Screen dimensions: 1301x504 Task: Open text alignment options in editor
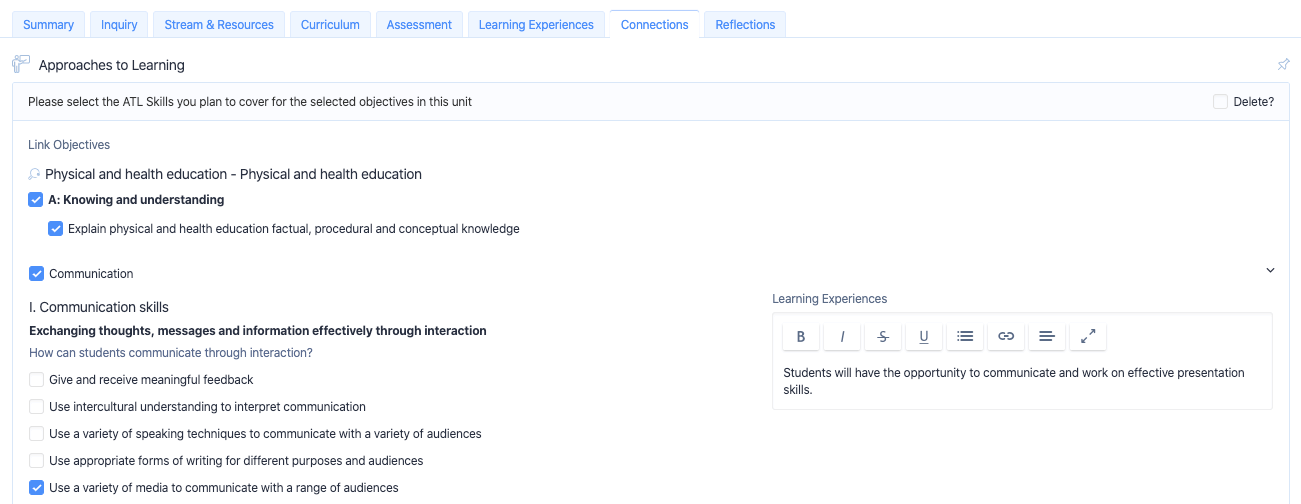[x=1047, y=337]
